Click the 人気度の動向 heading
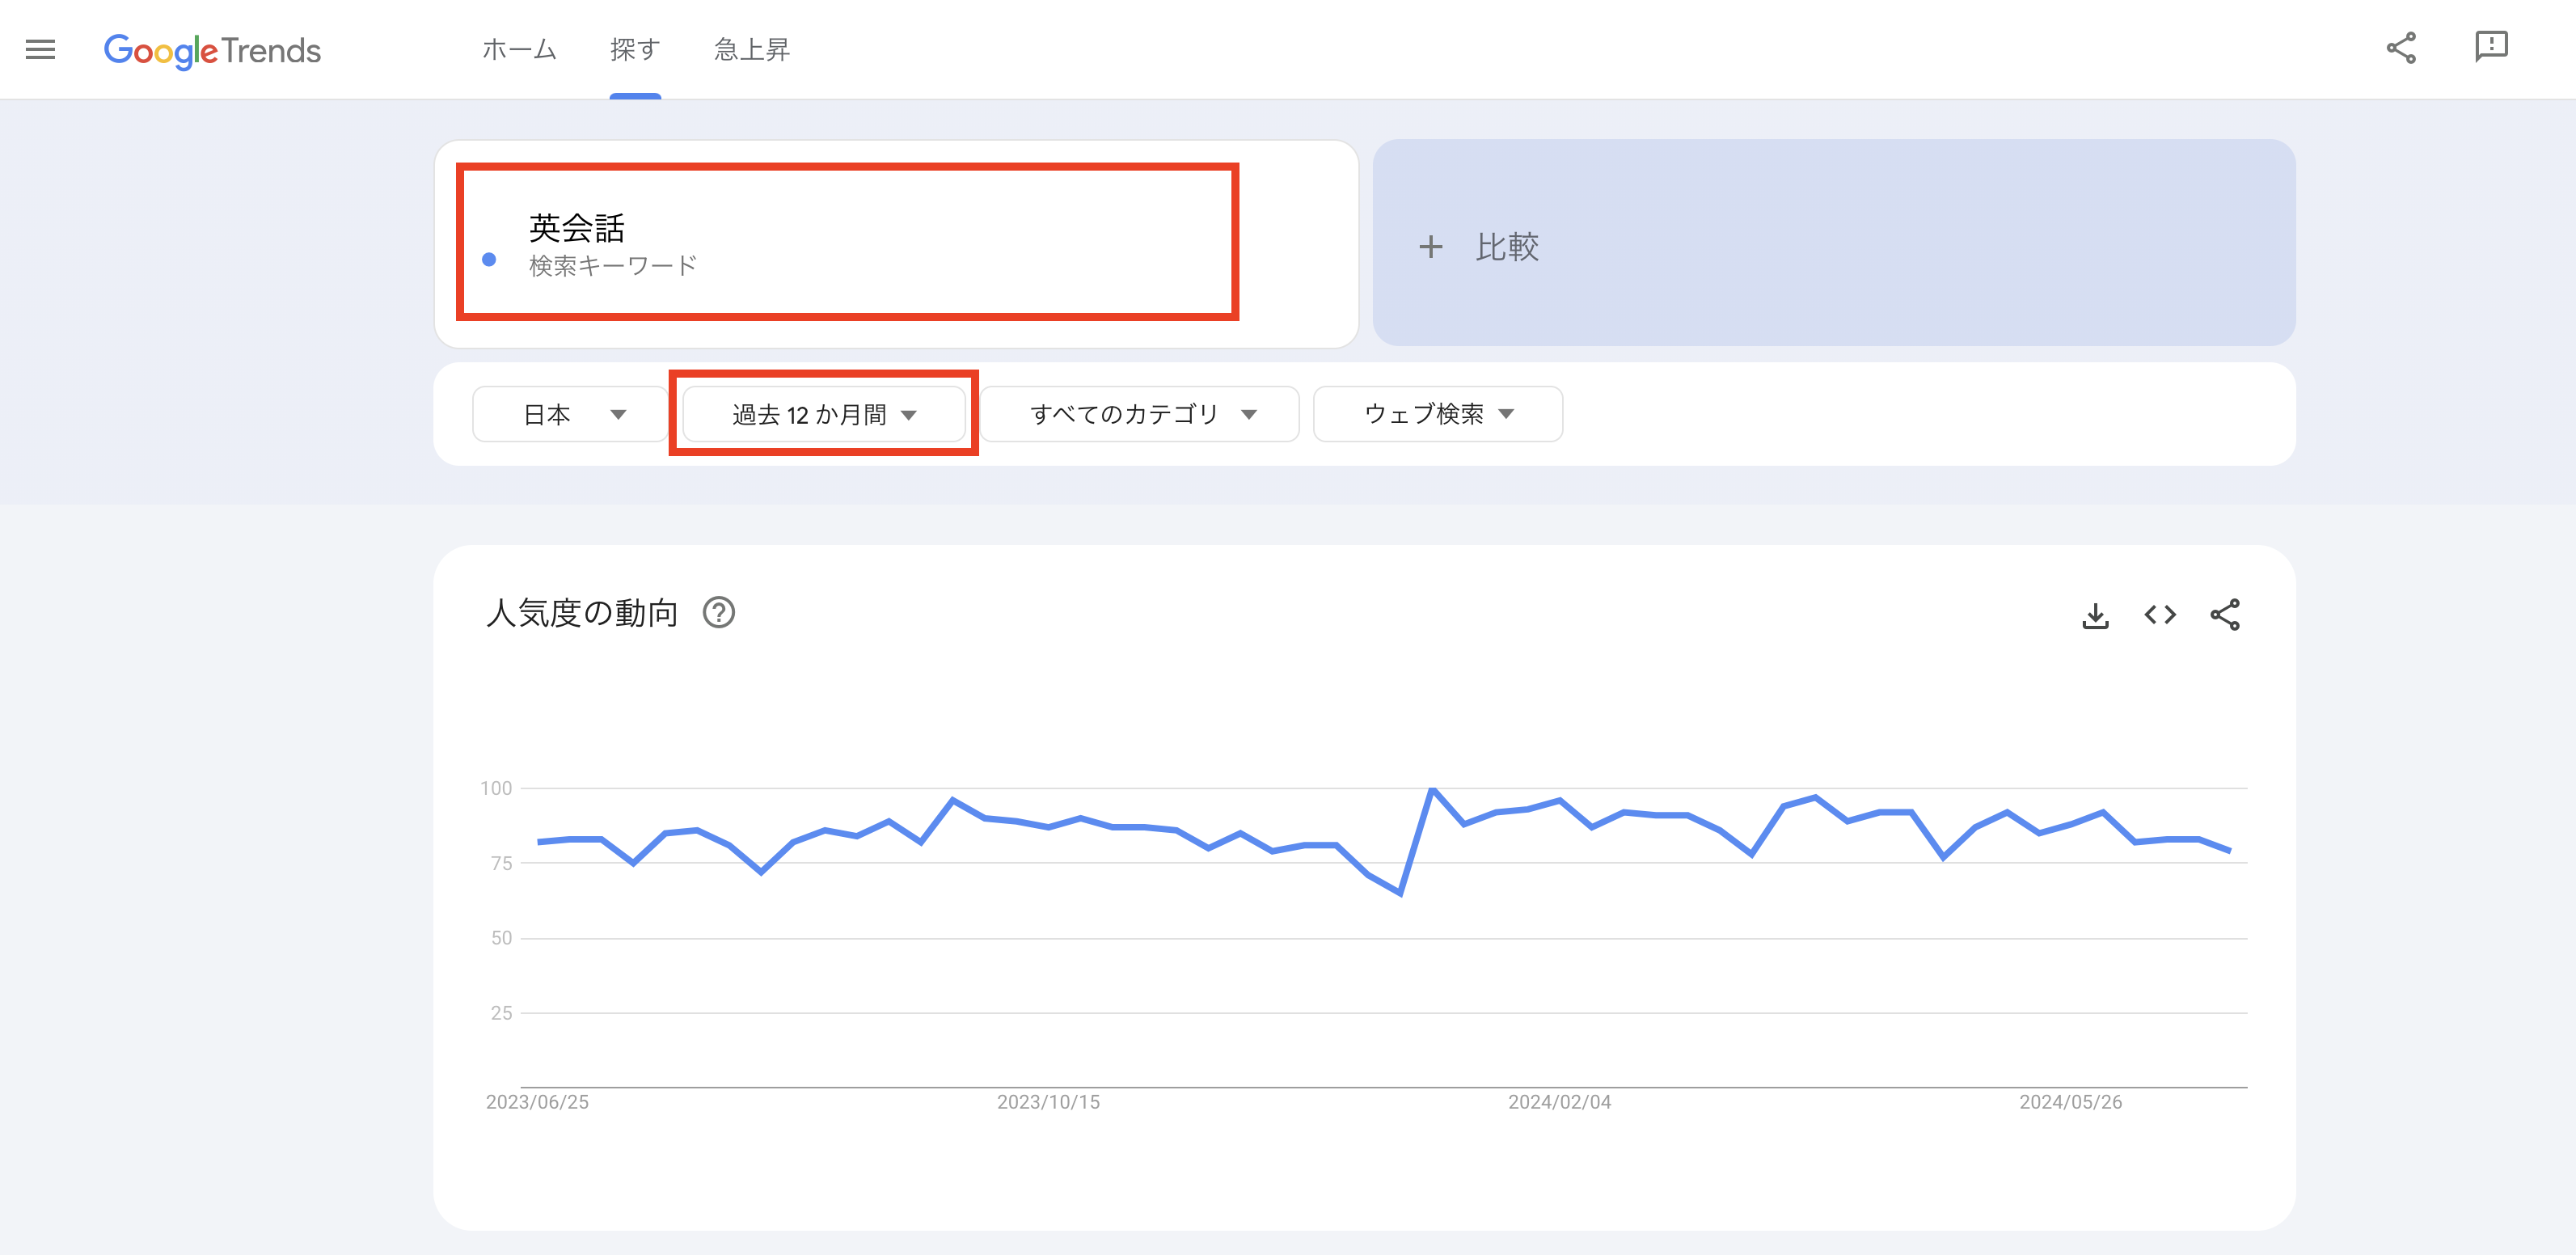 click(x=582, y=613)
